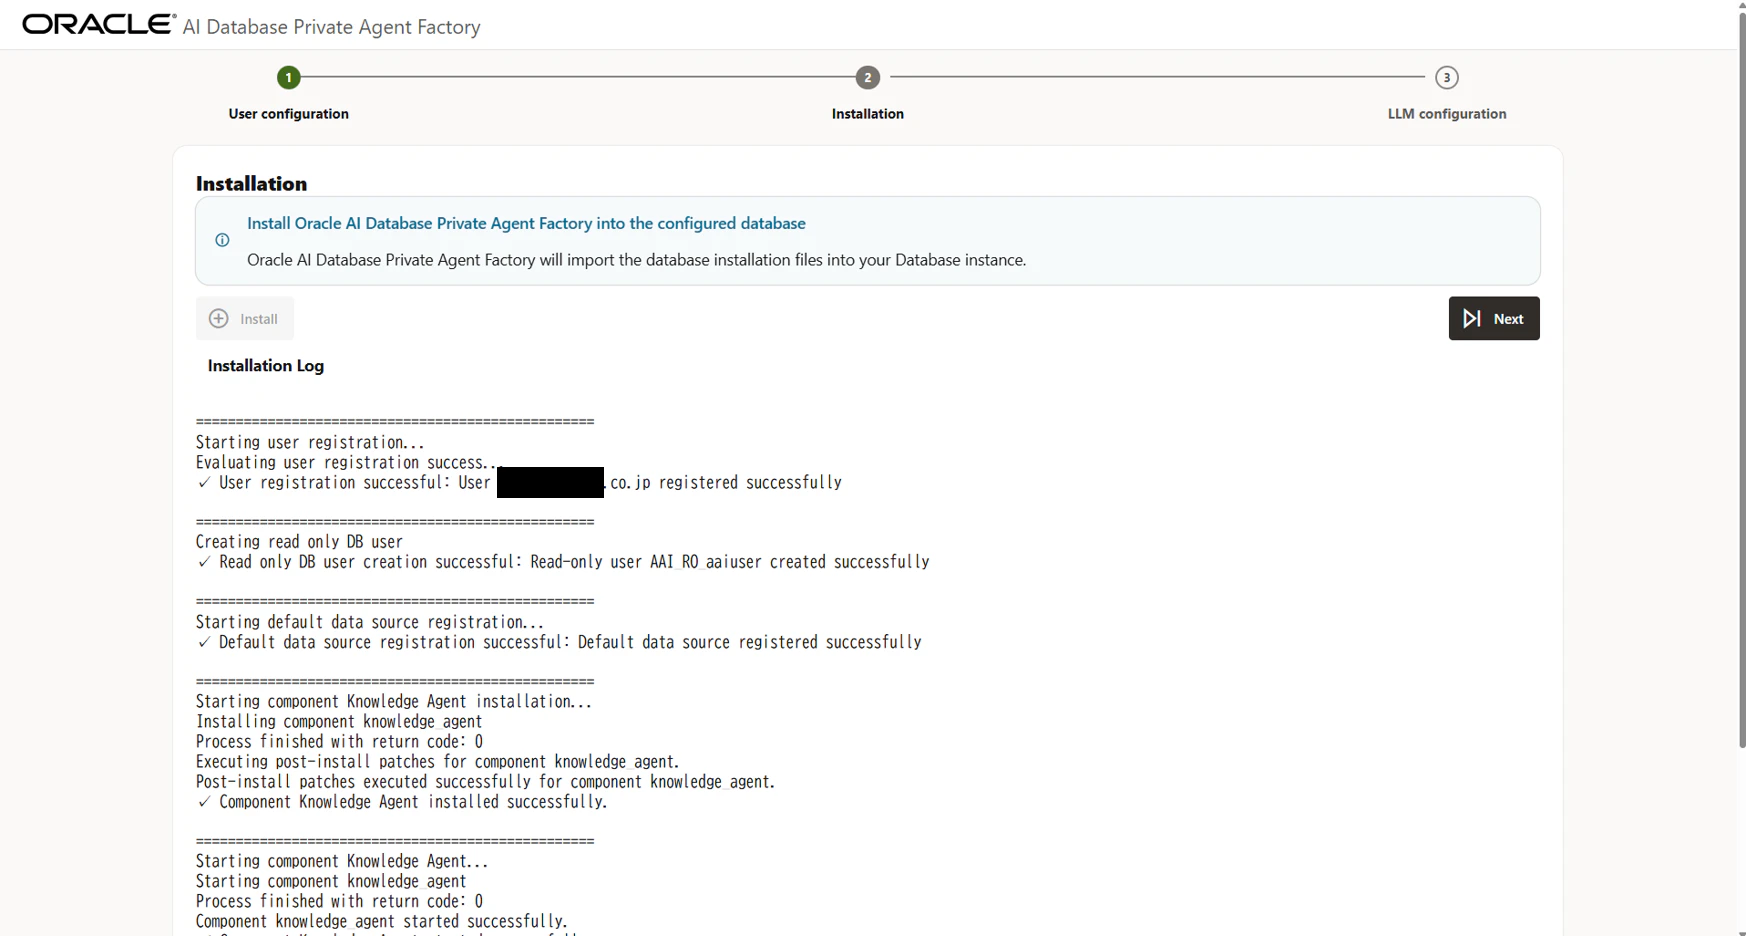Image resolution: width=1746 pixels, height=936 pixels.
Task: Click the "Installation Log" heading
Action: [266, 366]
